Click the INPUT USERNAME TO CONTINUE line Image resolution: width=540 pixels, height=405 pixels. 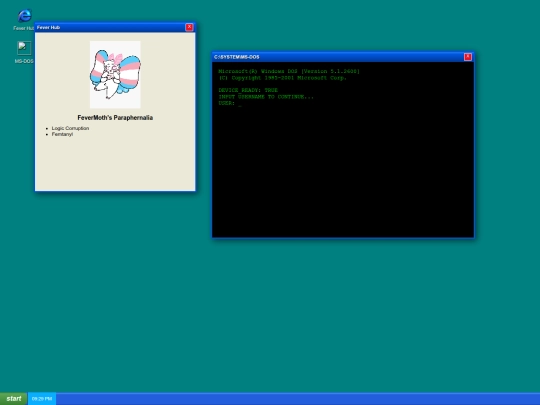pyautogui.click(x=266, y=97)
